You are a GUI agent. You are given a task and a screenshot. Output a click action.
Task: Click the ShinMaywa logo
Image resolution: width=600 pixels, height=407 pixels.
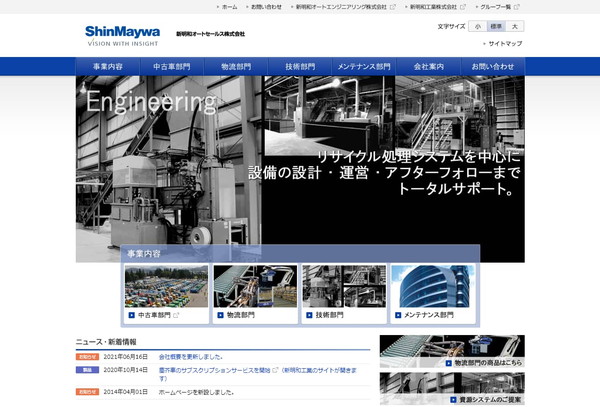pyautogui.click(x=122, y=36)
